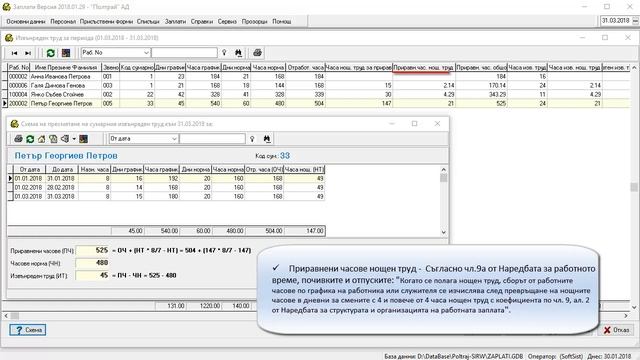Click the export arrow icon in scheme toolbar
The height and width of the screenshot is (360, 640).
coord(64,139)
